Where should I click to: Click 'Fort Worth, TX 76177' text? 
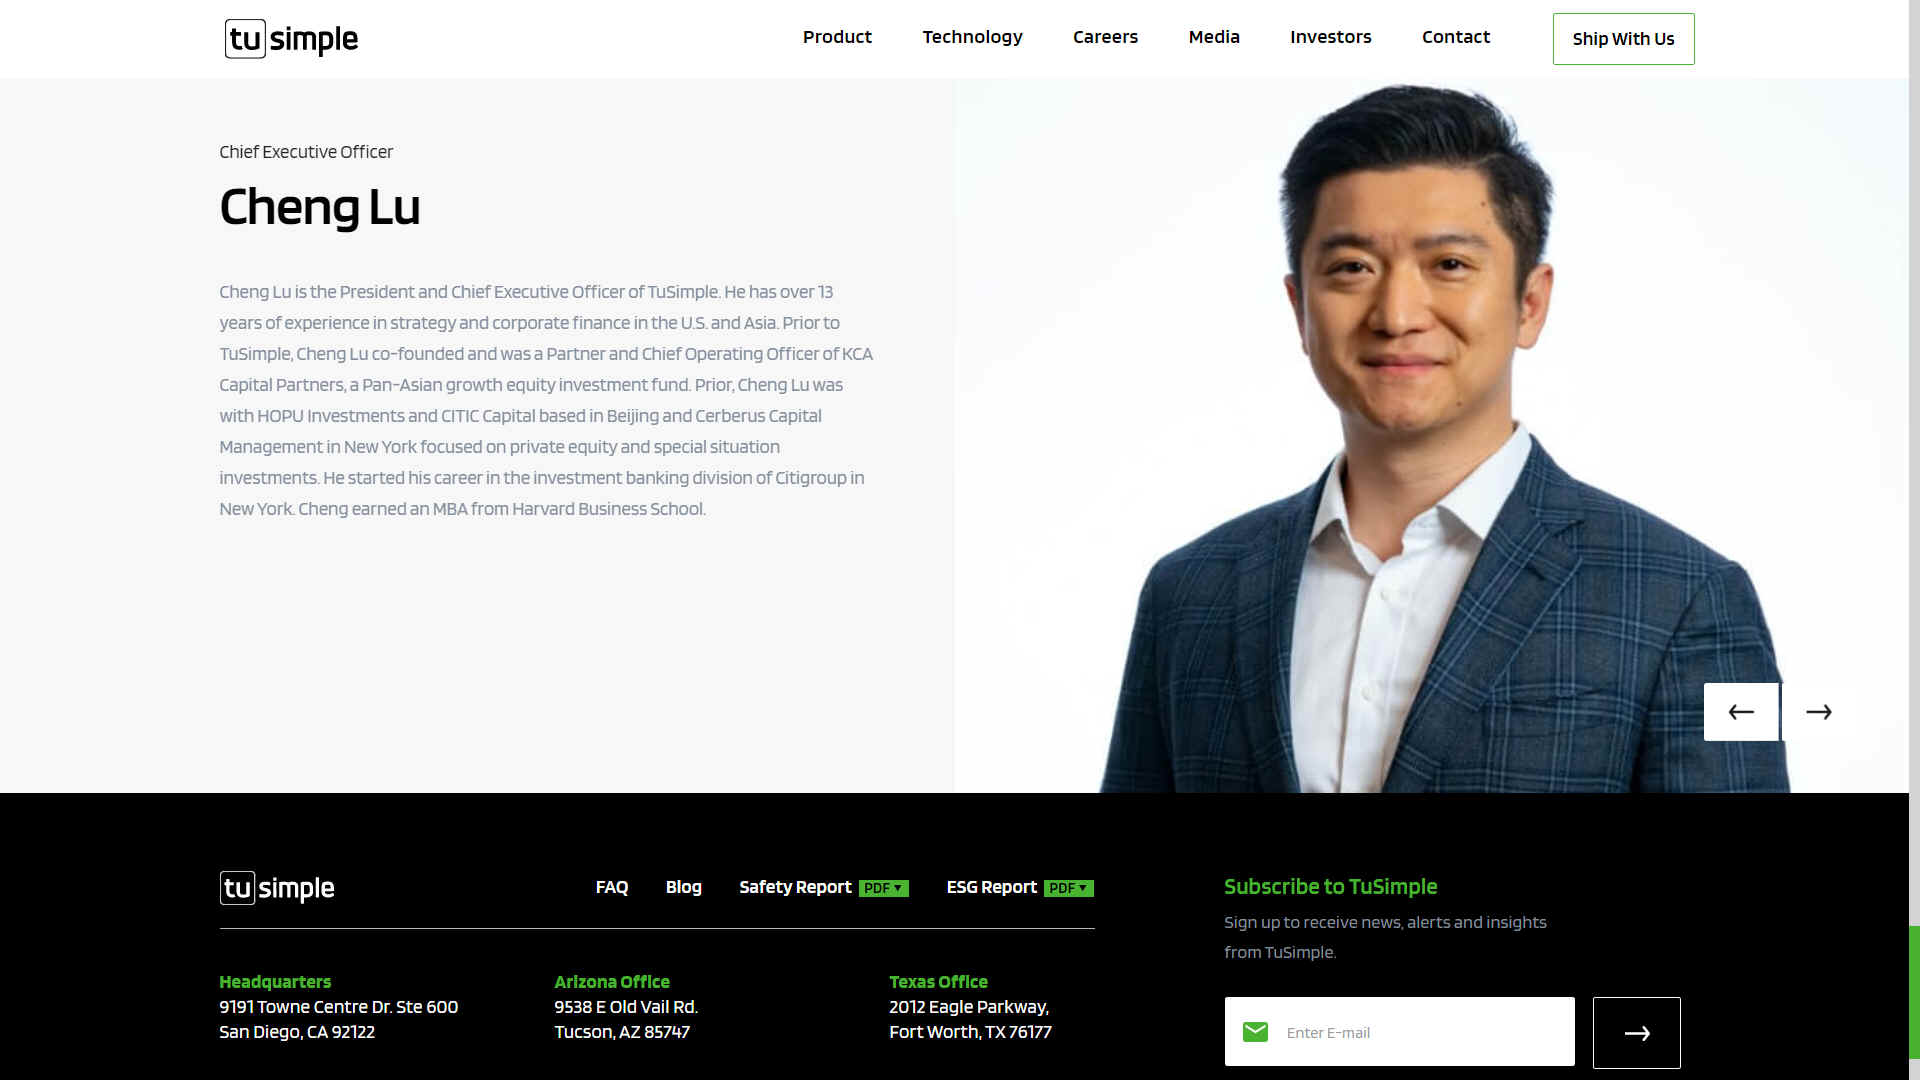[970, 1032]
